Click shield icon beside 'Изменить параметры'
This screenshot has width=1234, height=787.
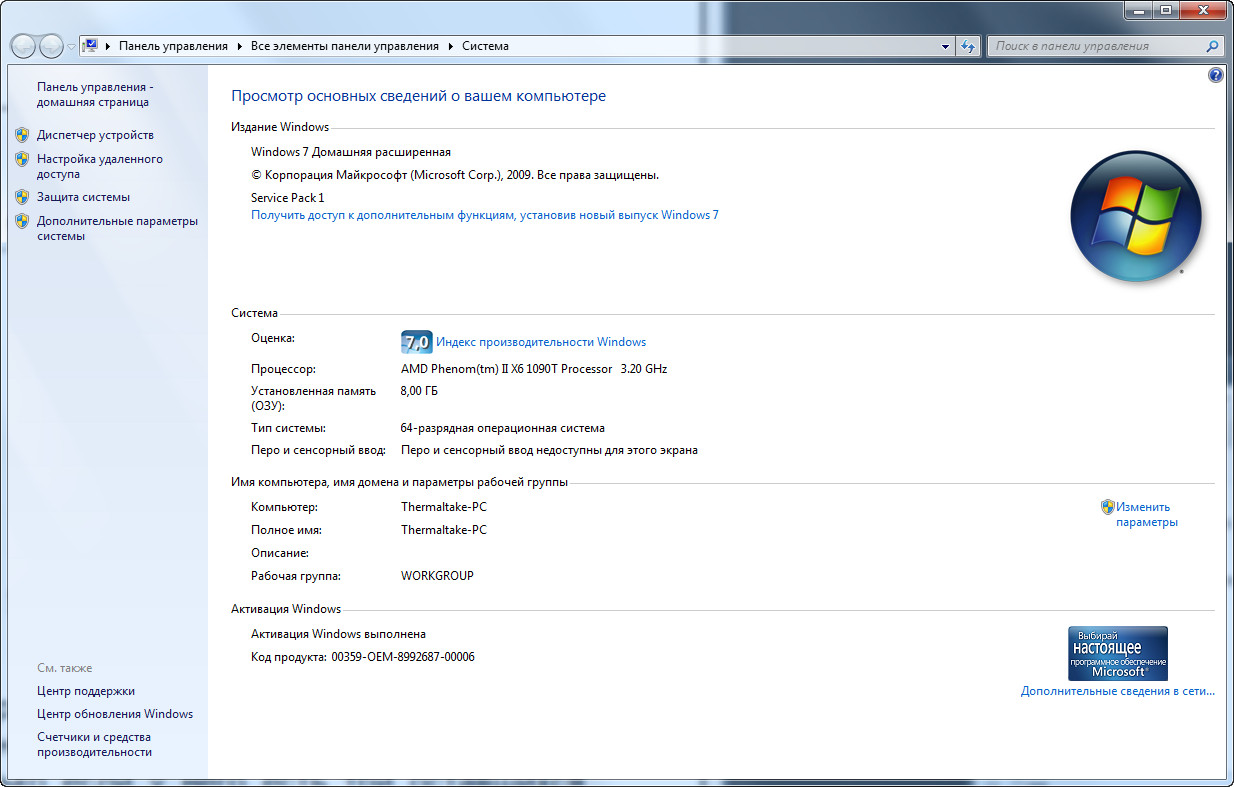click(x=1107, y=507)
